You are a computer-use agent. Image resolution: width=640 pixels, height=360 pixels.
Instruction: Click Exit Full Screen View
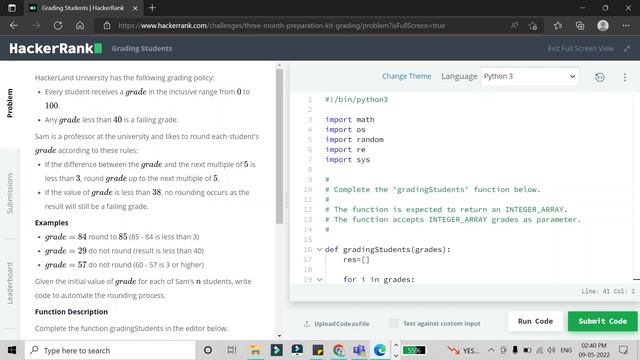pyautogui.click(x=580, y=49)
